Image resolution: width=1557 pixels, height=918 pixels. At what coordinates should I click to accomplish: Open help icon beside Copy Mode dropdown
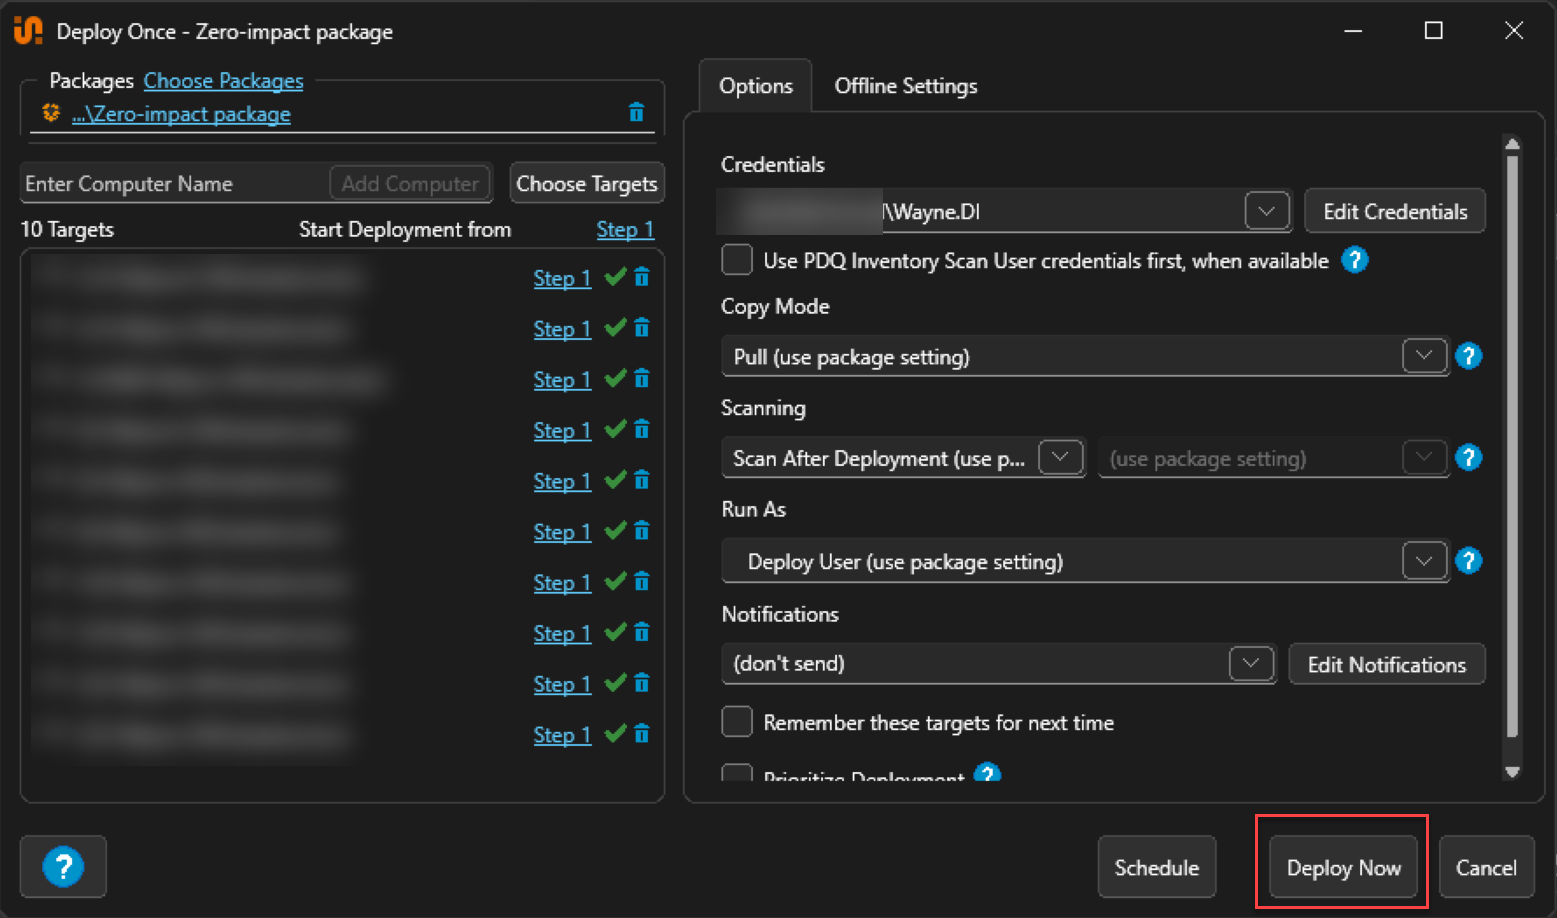1468,356
